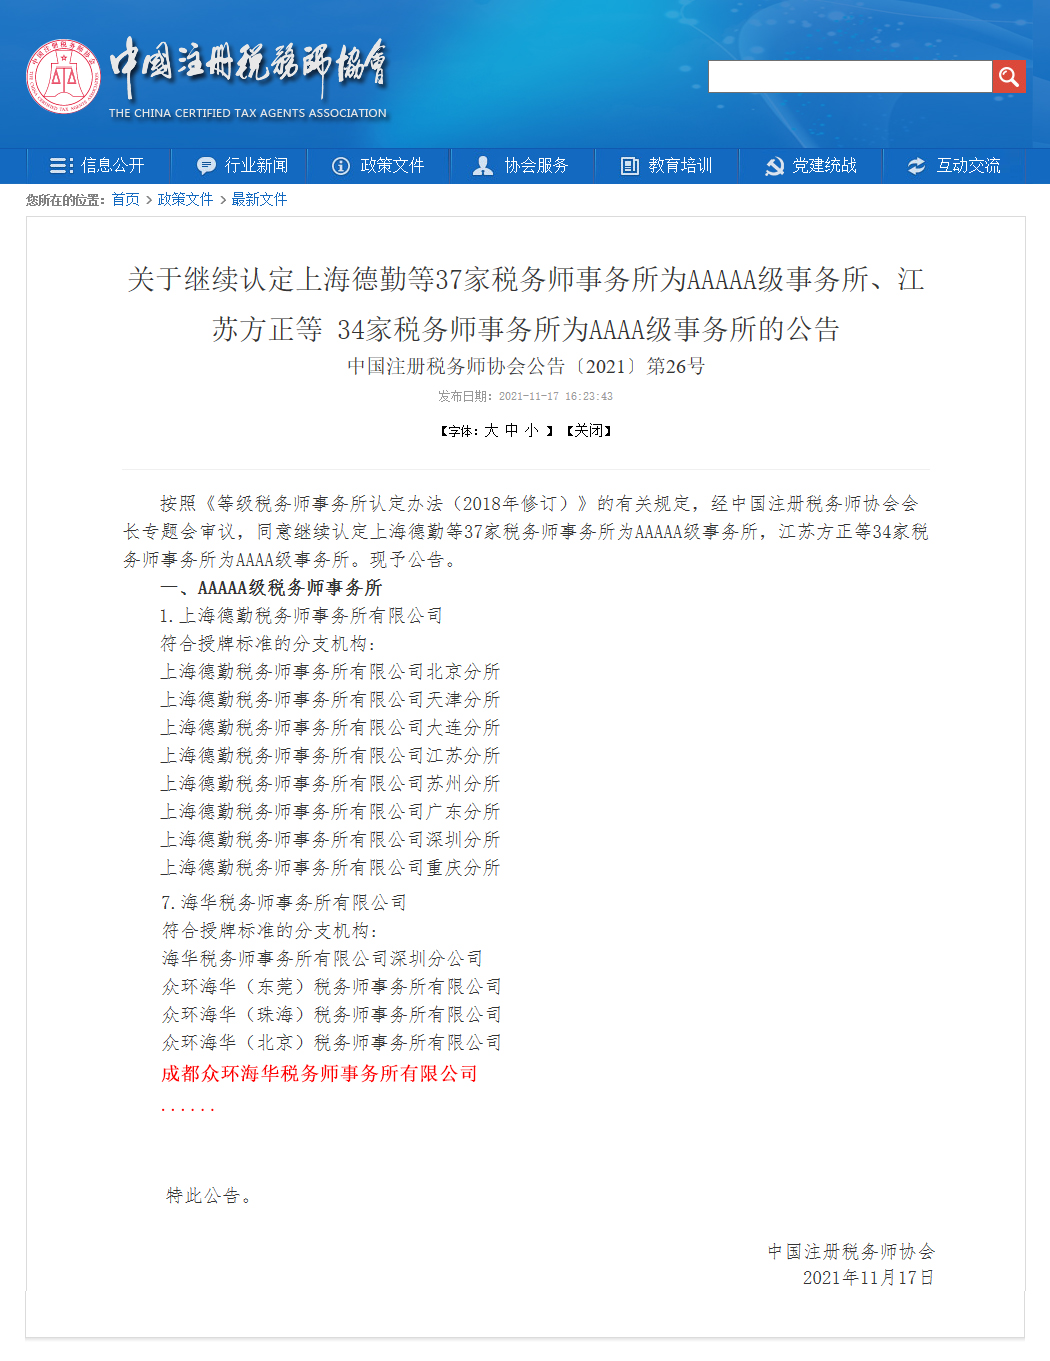Click the 中国注册税务师协会 signature
Viewport: 1050px width, 1361px height.
pos(851,1252)
